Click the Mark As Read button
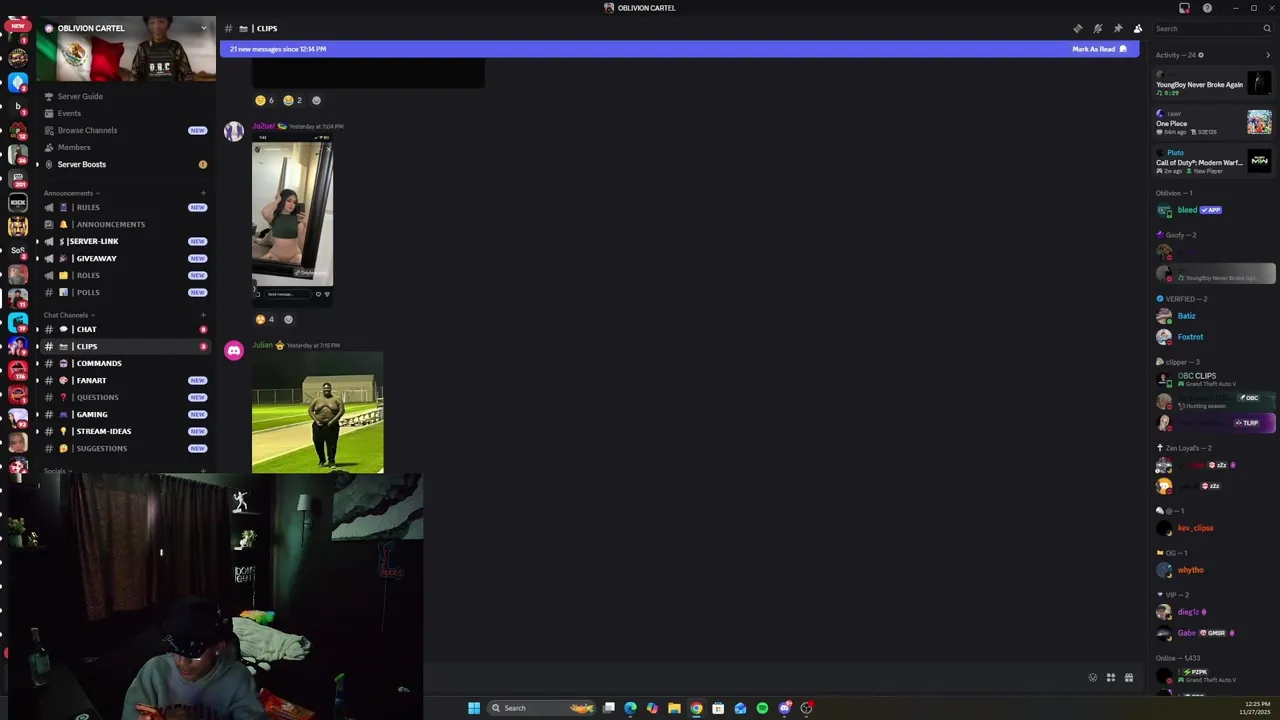Image resolution: width=1280 pixels, height=720 pixels. pyautogui.click(x=1099, y=49)
